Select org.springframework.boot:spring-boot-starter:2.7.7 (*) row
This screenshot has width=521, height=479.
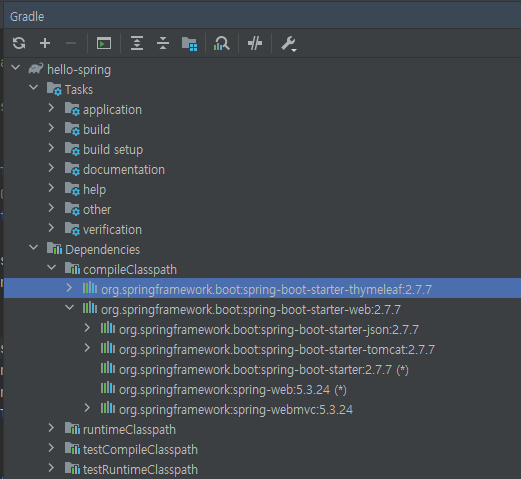point(262,370)
